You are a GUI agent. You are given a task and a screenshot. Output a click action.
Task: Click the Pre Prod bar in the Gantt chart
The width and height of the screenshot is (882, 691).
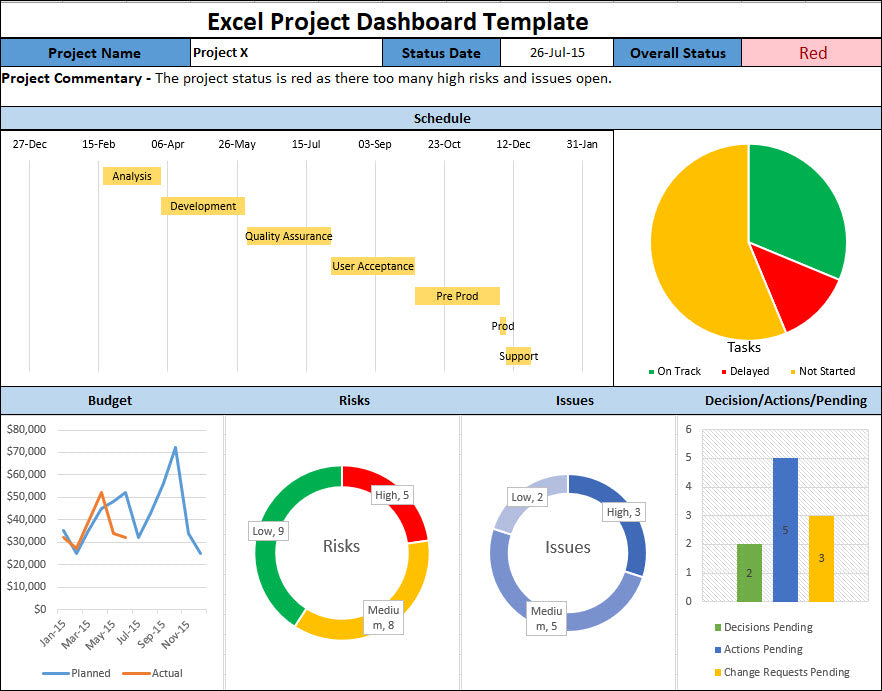457,296
